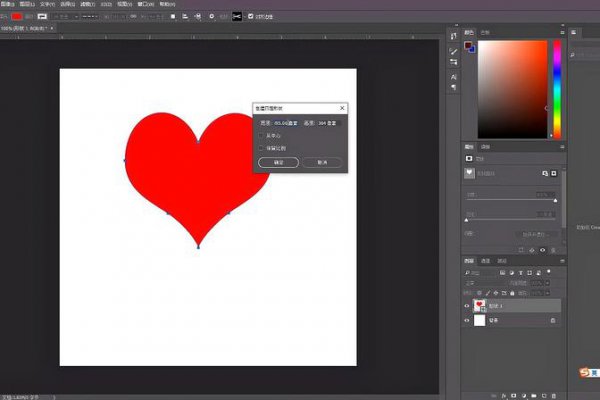The width and height of the screenshot is (600, 400).
Task: Click the foreground color swatch in Color panel
Action: coord(468,46)
